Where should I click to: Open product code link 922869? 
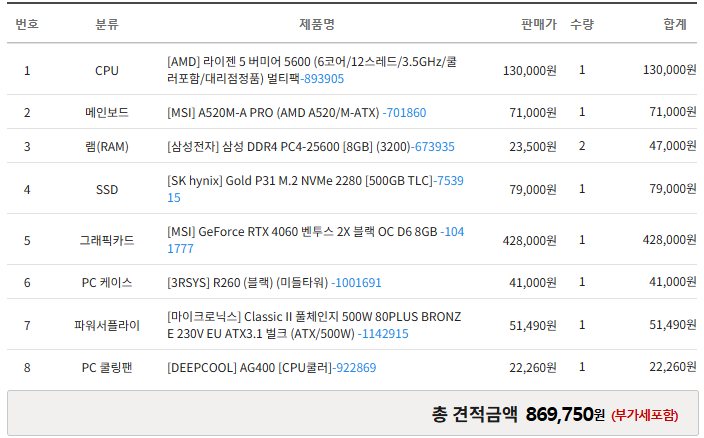(354, 368)
